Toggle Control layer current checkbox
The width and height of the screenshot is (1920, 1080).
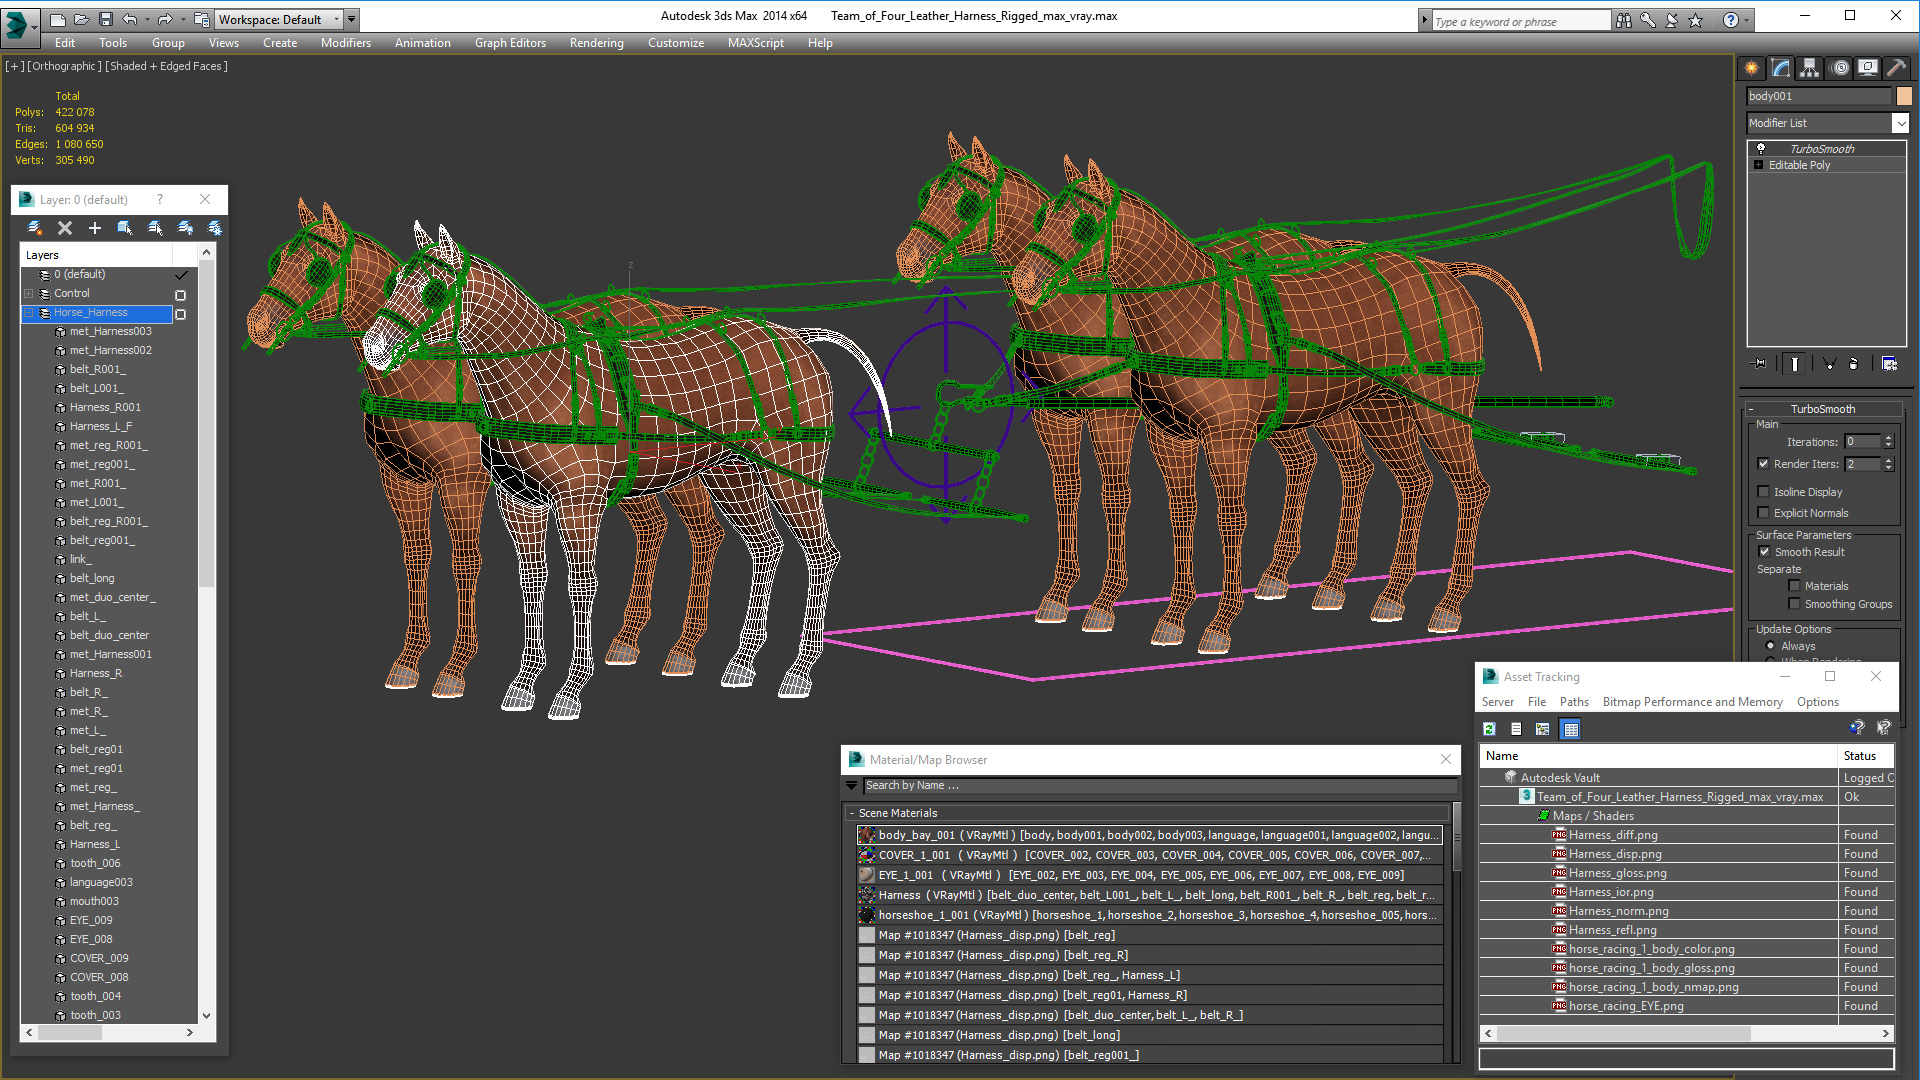click(180, 295)
